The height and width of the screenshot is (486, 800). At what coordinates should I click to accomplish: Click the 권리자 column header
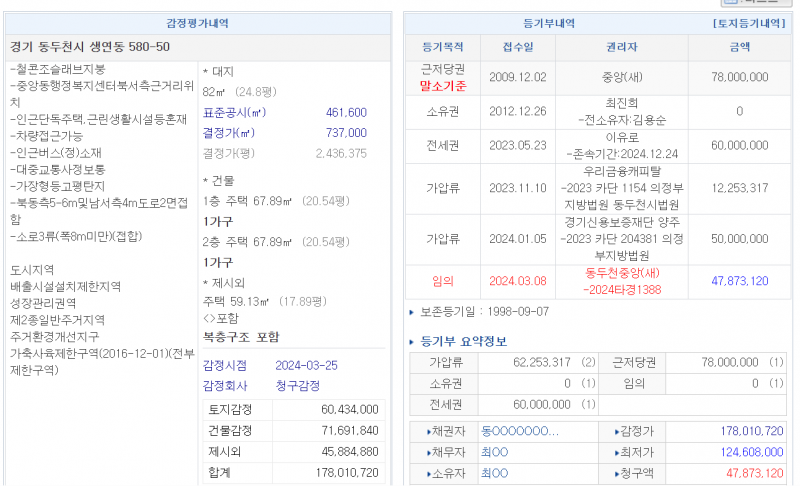click(622, 47)
